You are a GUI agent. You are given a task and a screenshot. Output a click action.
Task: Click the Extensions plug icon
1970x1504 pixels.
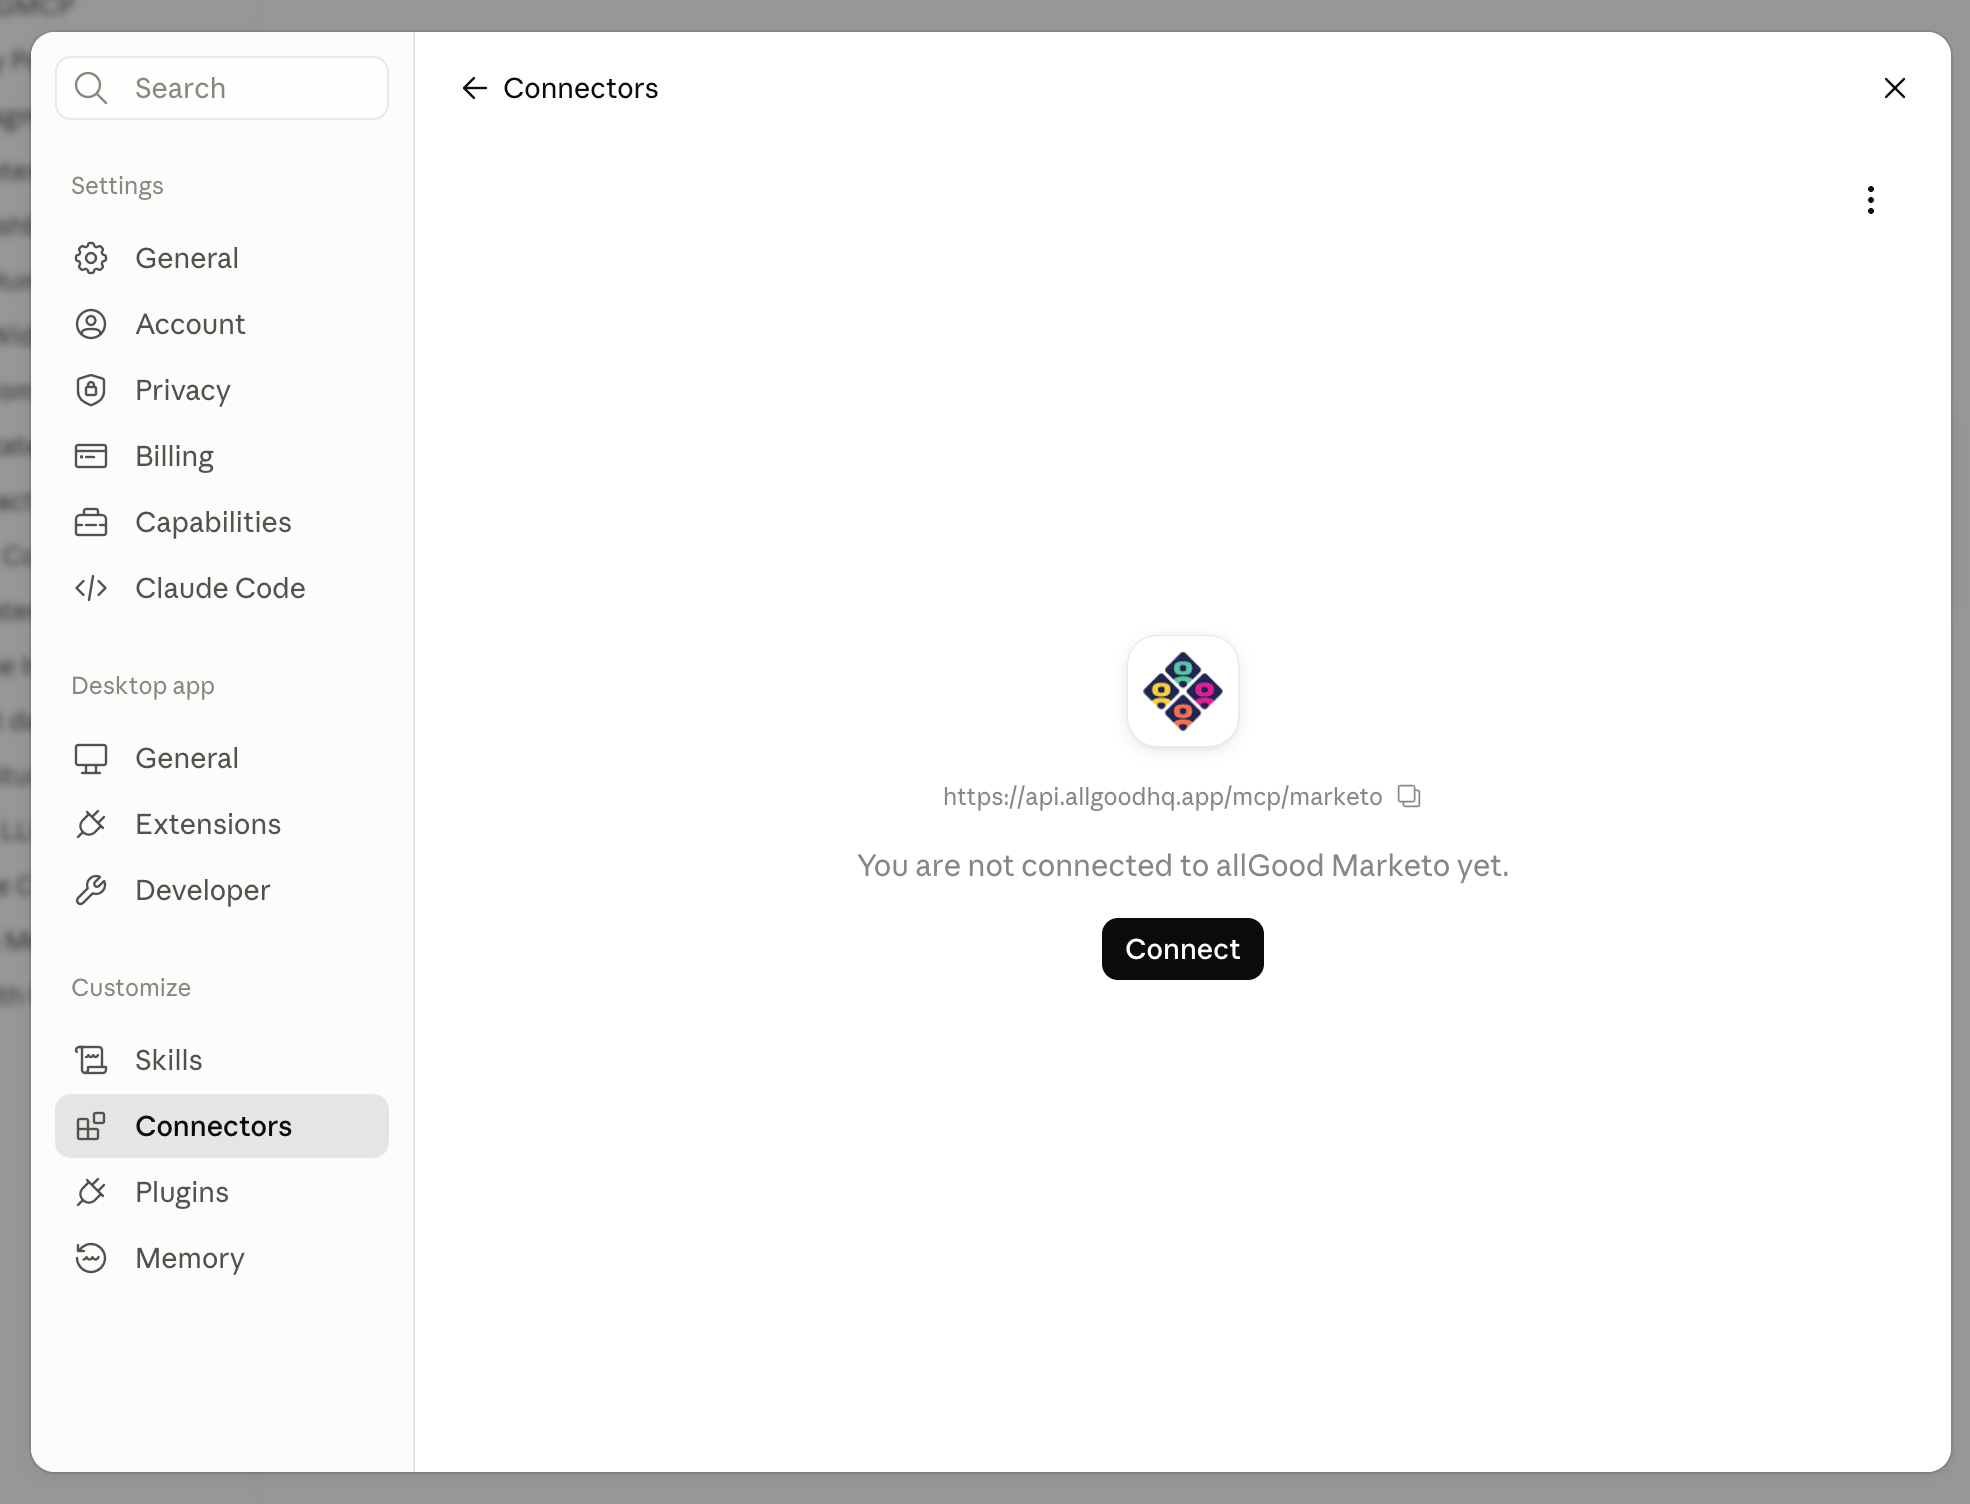click(x=91, y=824)
